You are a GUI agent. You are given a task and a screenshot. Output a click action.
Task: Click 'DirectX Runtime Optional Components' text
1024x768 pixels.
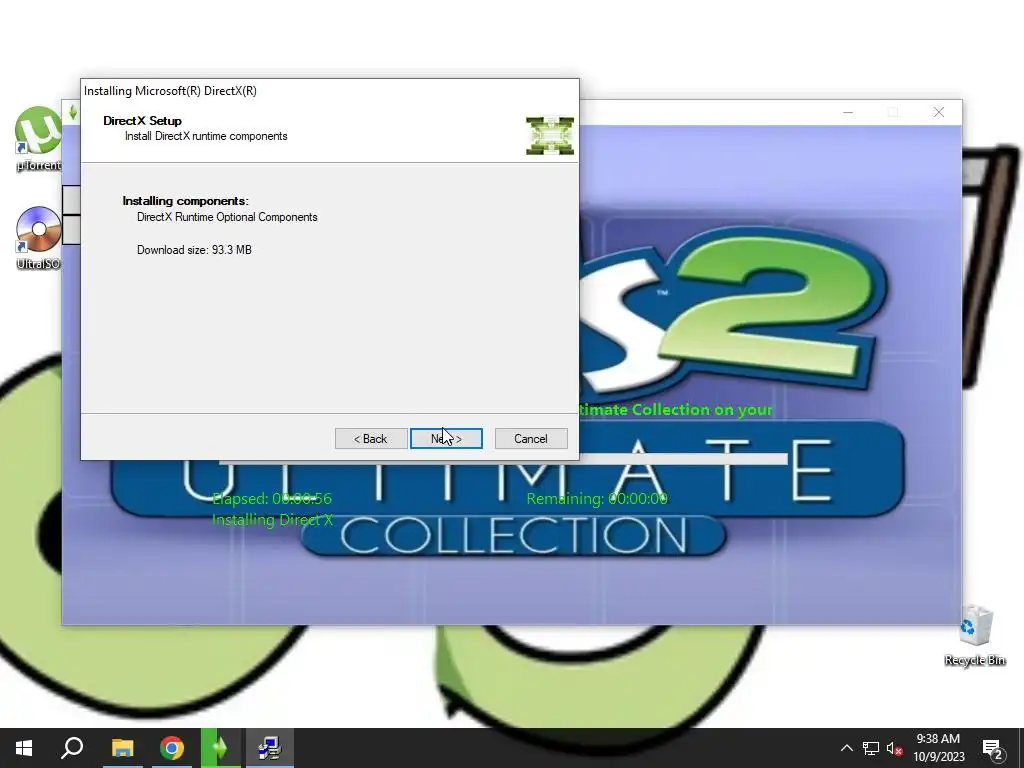tap(227, 217)
